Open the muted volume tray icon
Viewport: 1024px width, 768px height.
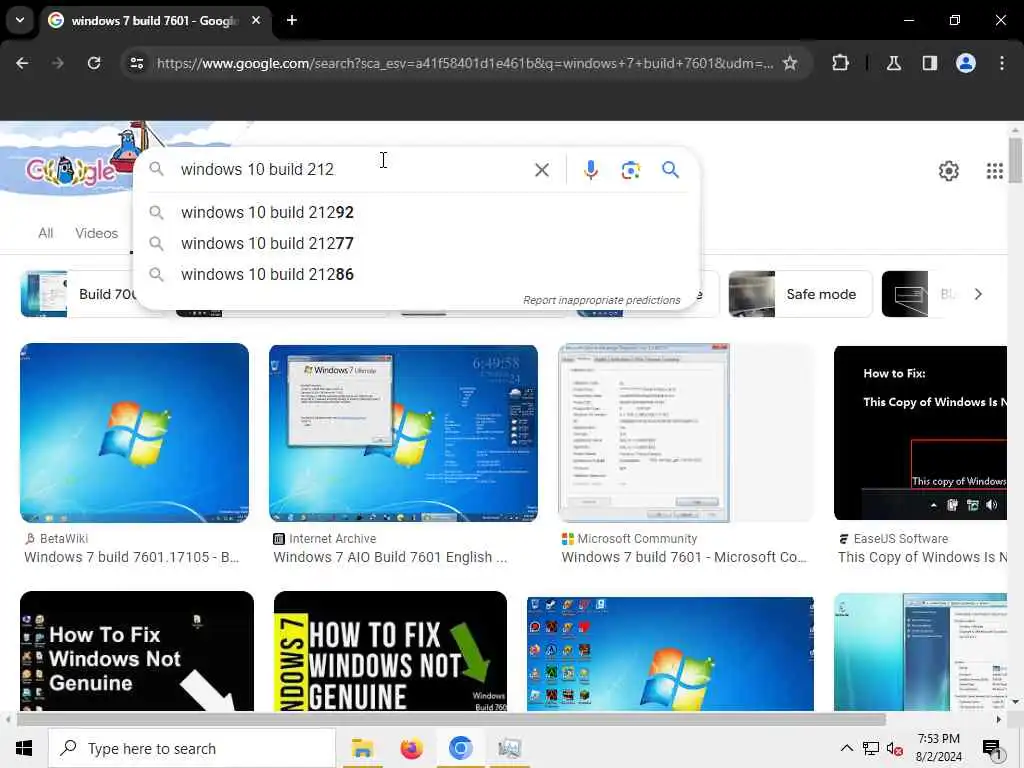click(895, 749)
